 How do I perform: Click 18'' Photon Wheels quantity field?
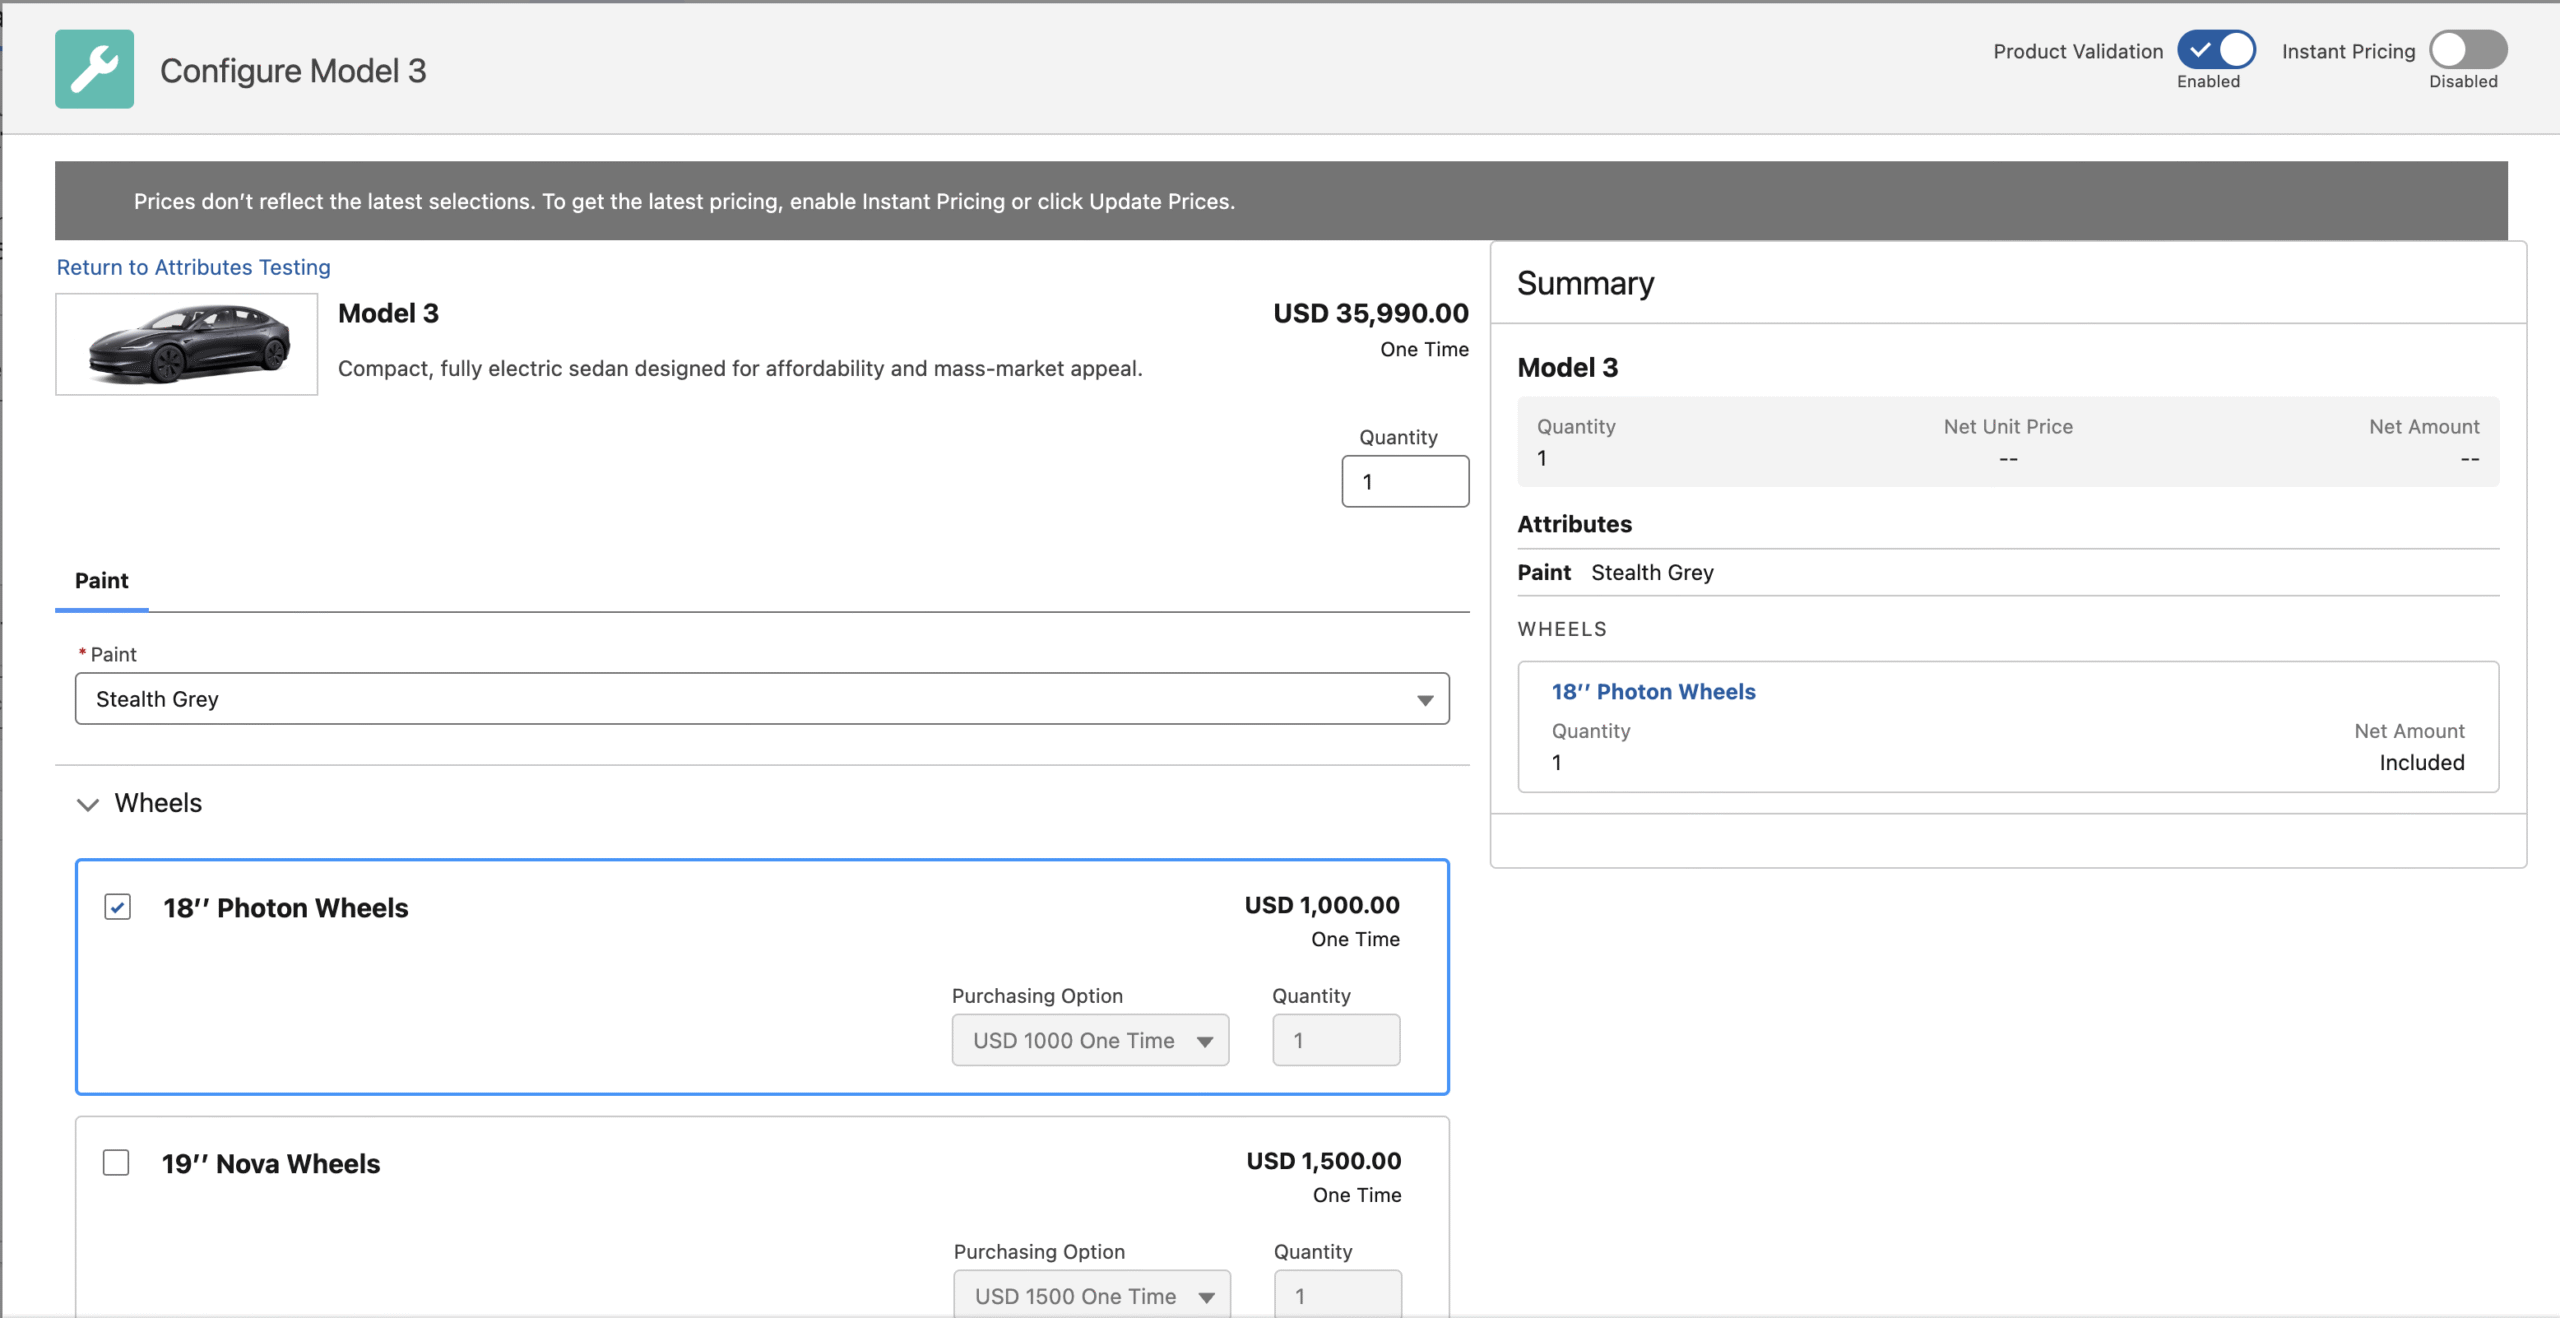coord(1336,1040)
